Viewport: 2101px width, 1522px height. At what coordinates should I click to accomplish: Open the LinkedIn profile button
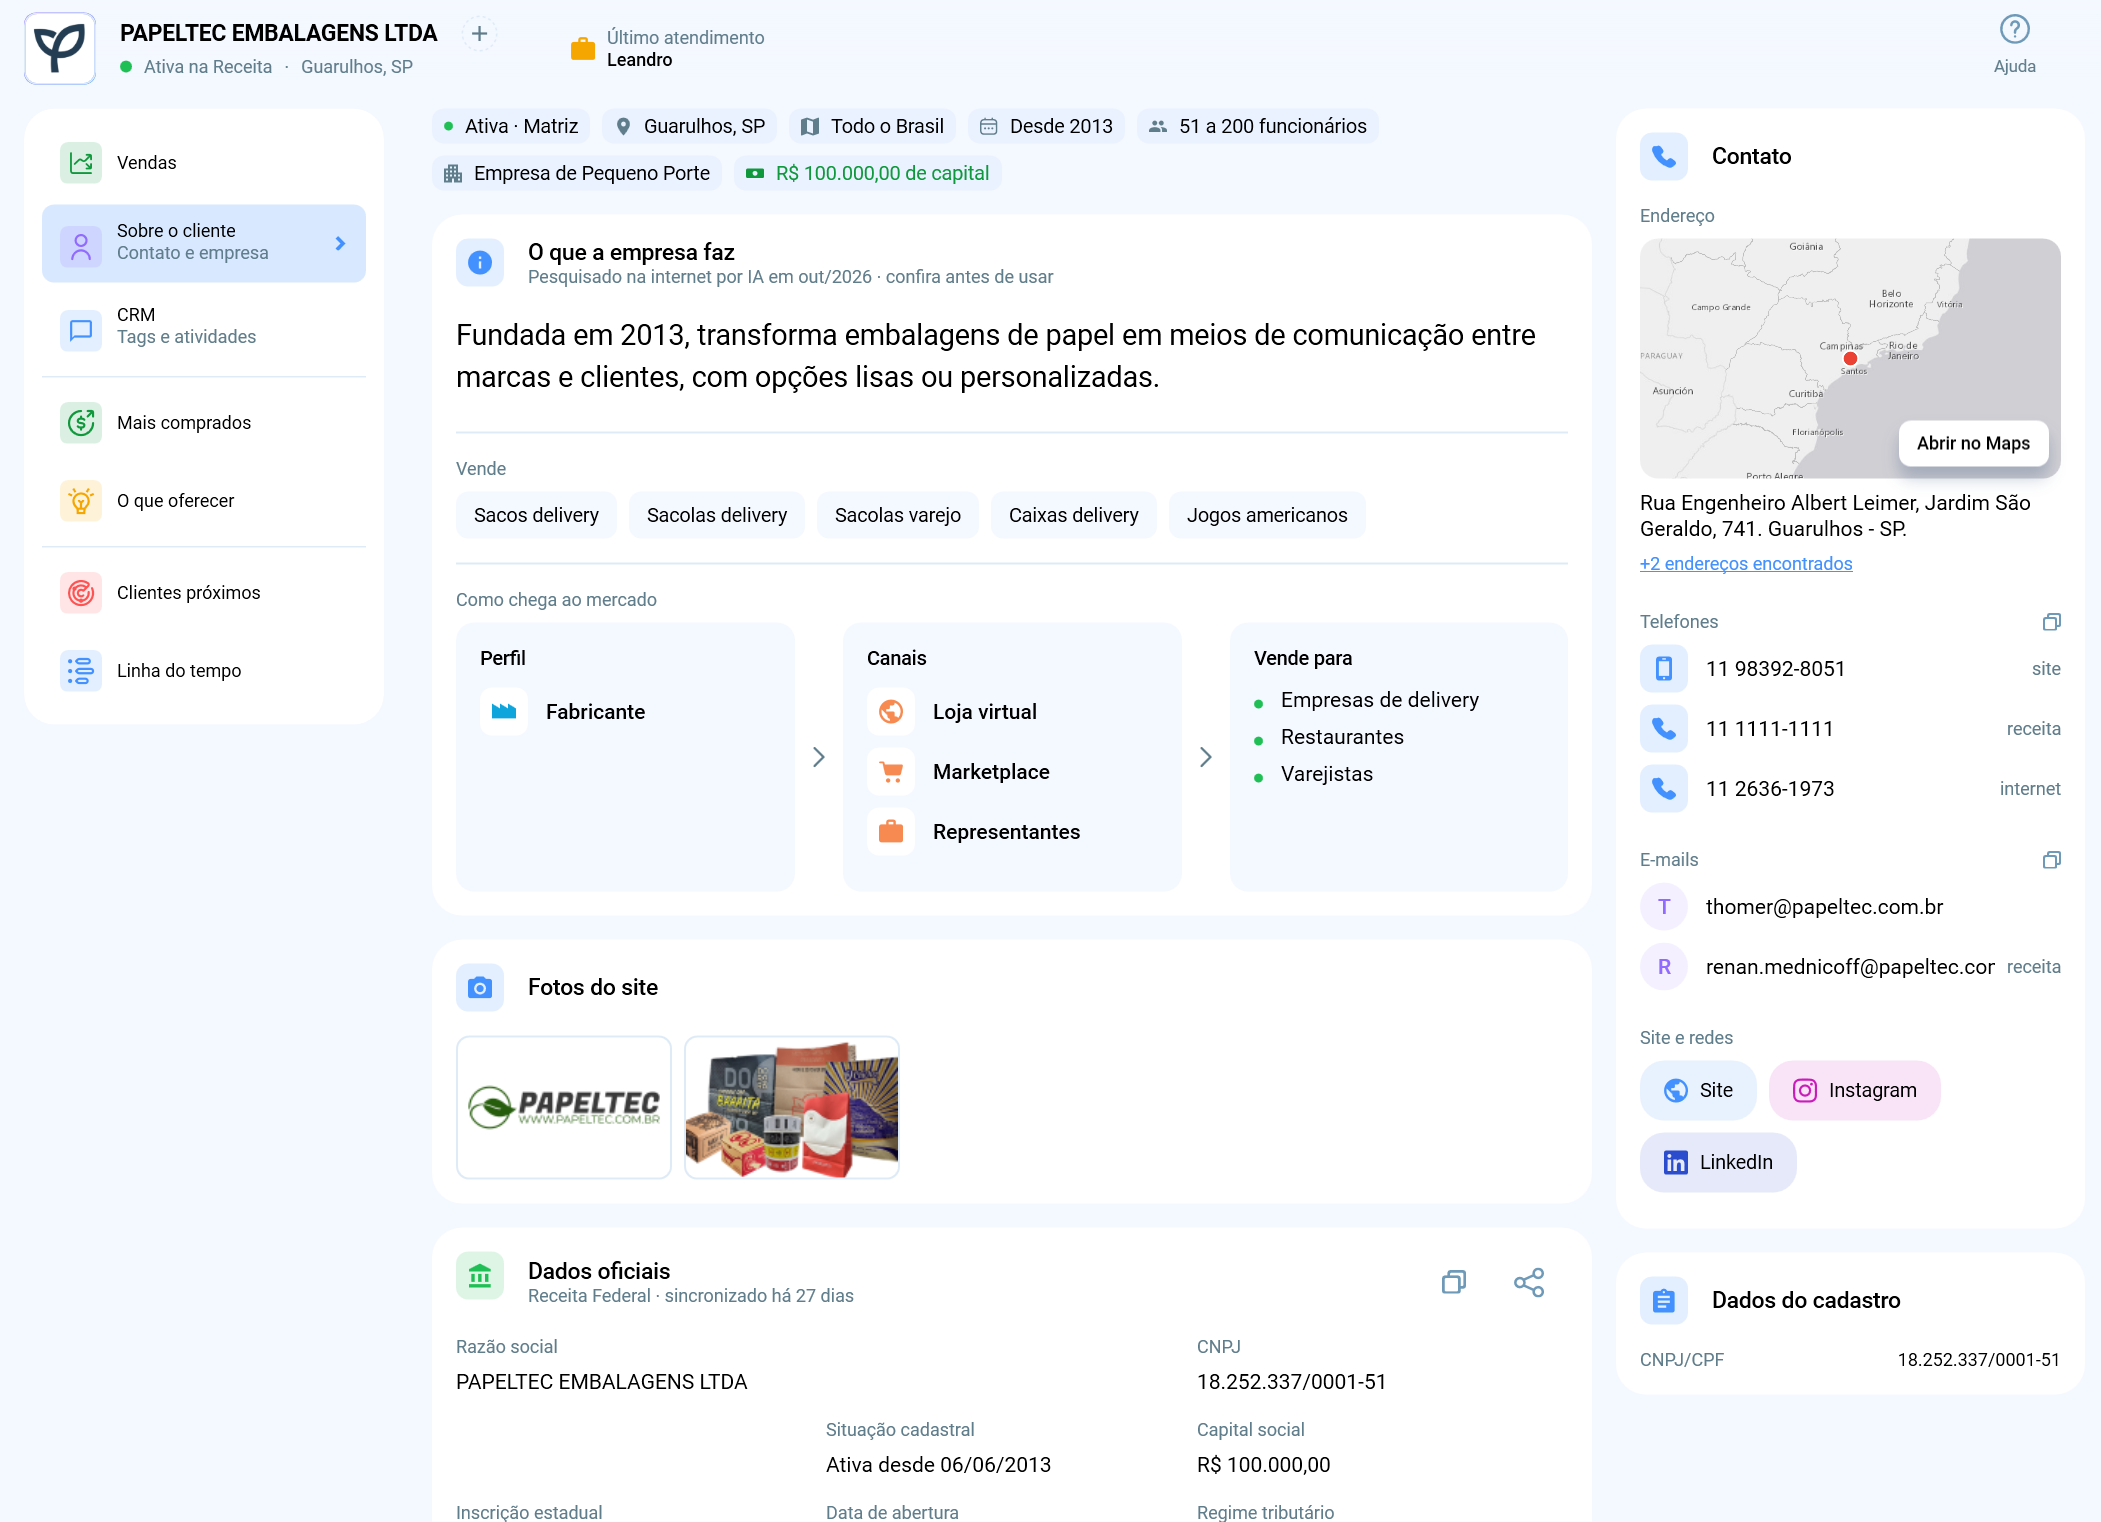[x=1718, y=1163]
